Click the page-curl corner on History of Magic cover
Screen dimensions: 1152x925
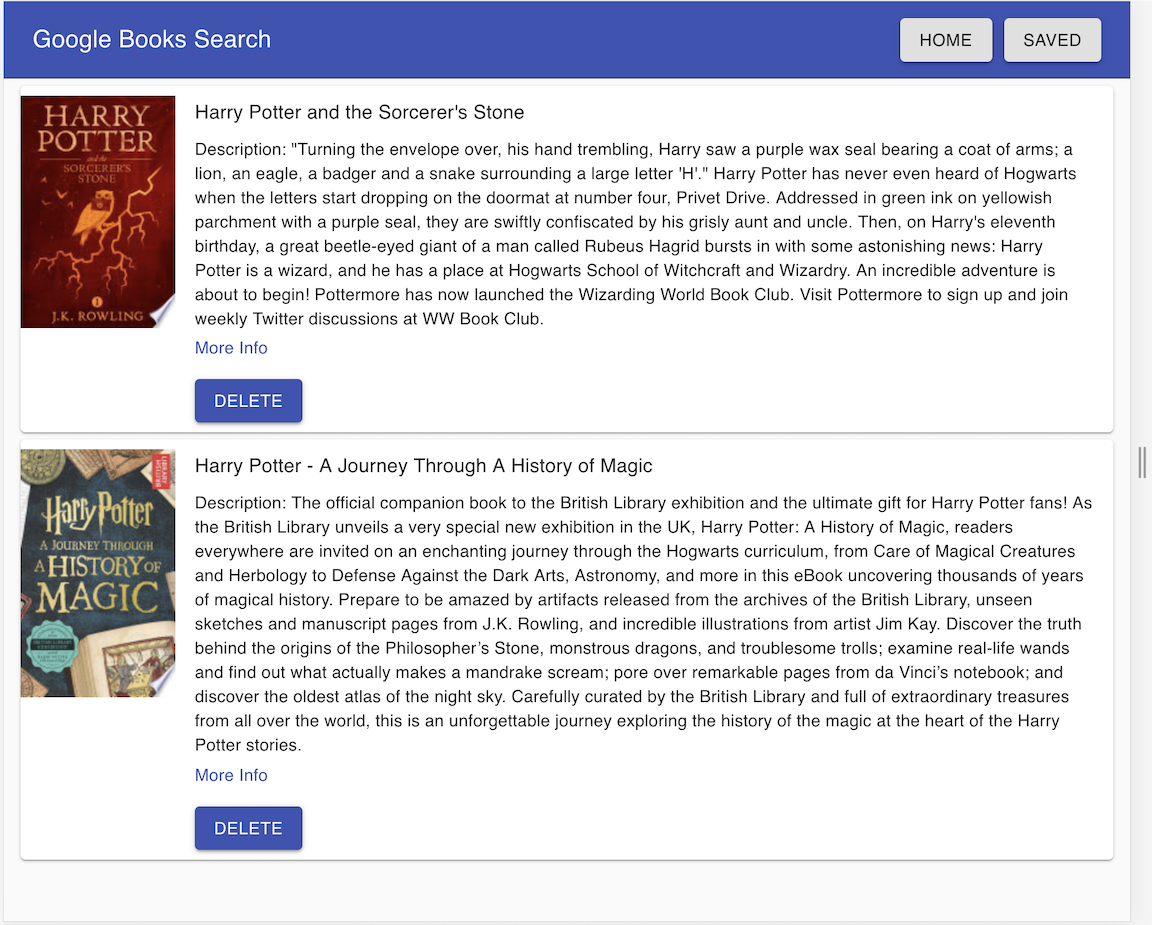pyautogui.click(x=162, y=682)
